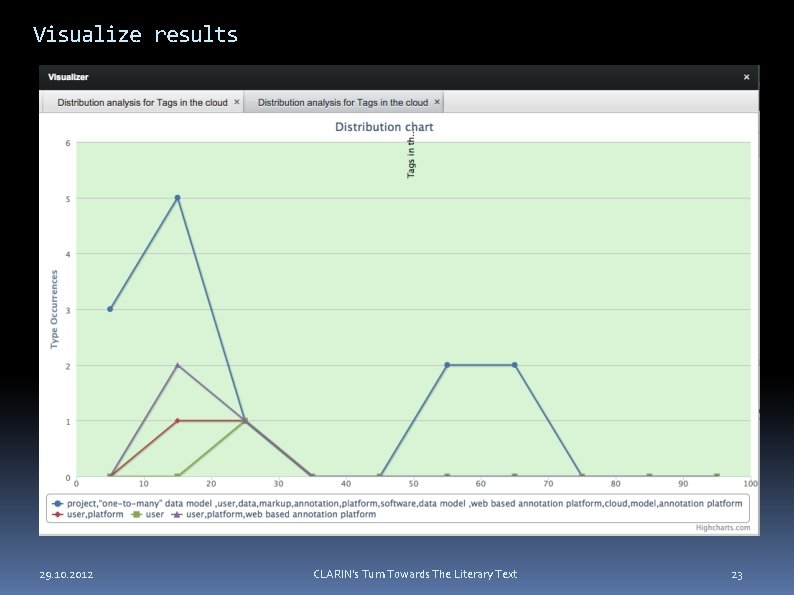Open the Highcharts.com credits link
This screenshot has height=595, width=794.
coord(723,528)
